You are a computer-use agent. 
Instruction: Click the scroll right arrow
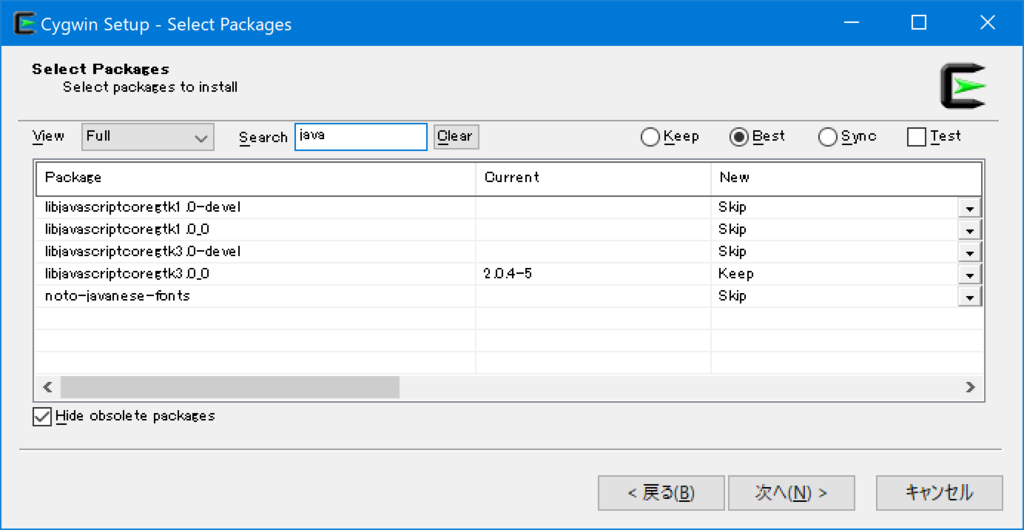[x=970, y=386]
